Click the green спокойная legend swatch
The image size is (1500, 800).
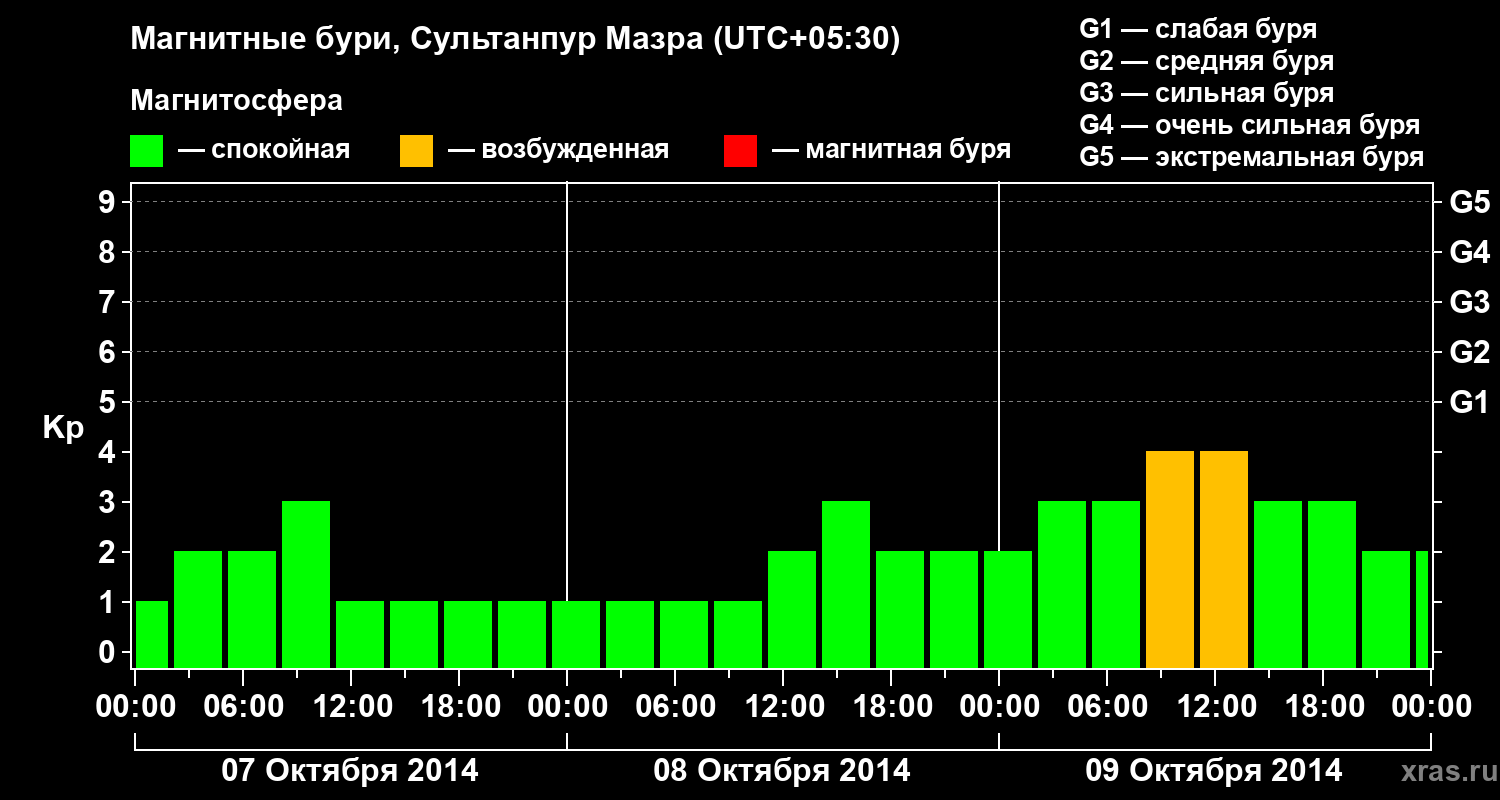click(147, 151)
